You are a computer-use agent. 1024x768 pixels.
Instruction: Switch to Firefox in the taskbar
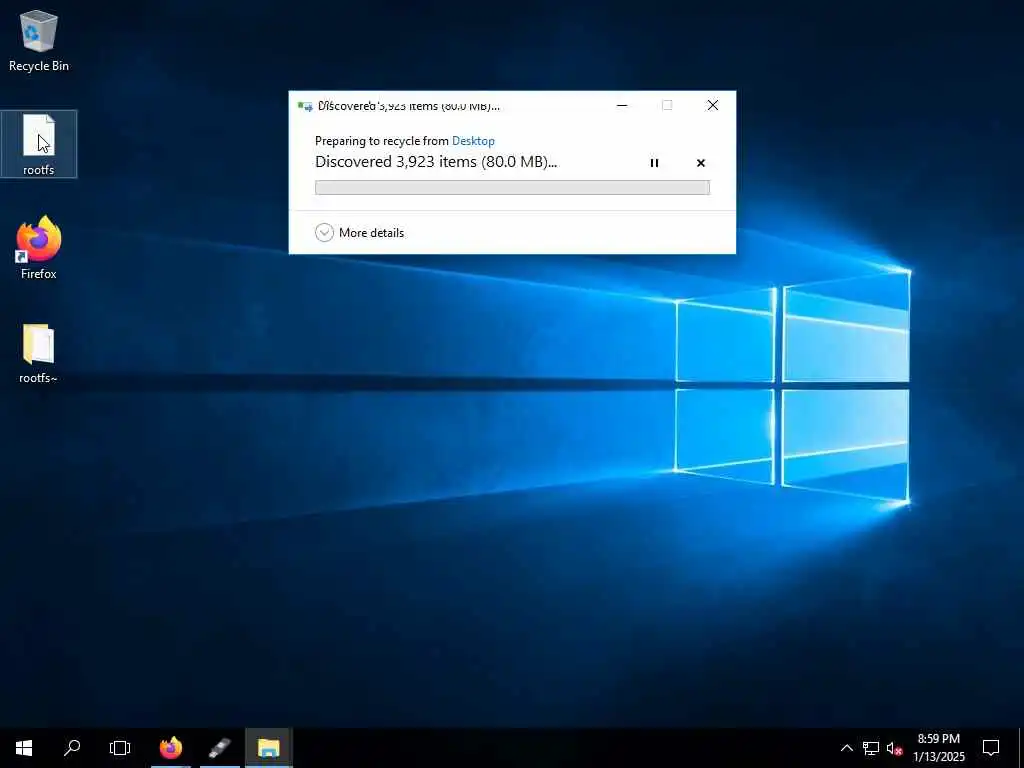click(x=171, y=748)
